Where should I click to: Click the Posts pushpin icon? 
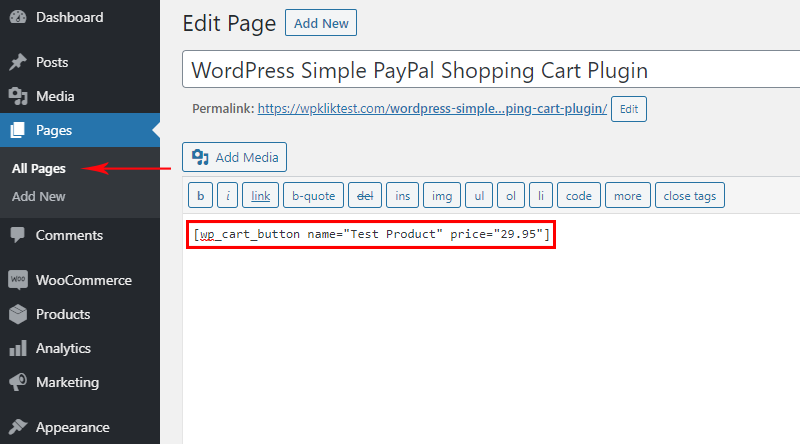click(x=18, y=62)
